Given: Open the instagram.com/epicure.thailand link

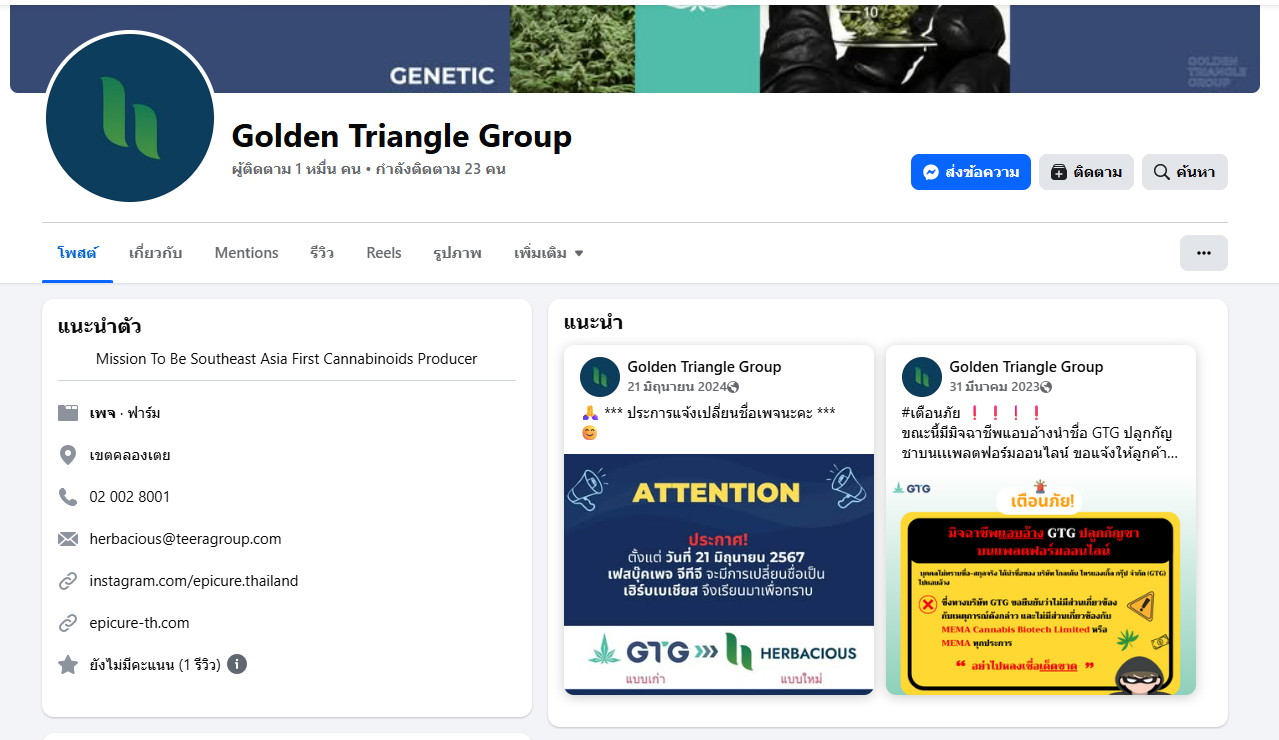Looking at the screenshot, I should [194, 581].
